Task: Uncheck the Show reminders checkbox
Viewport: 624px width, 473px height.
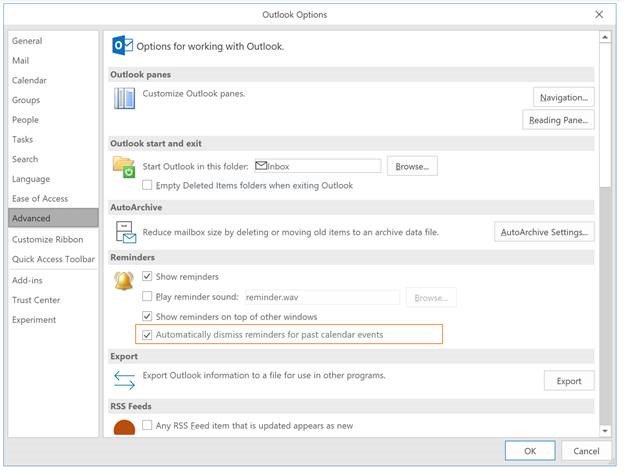Action: click(147, 276)
